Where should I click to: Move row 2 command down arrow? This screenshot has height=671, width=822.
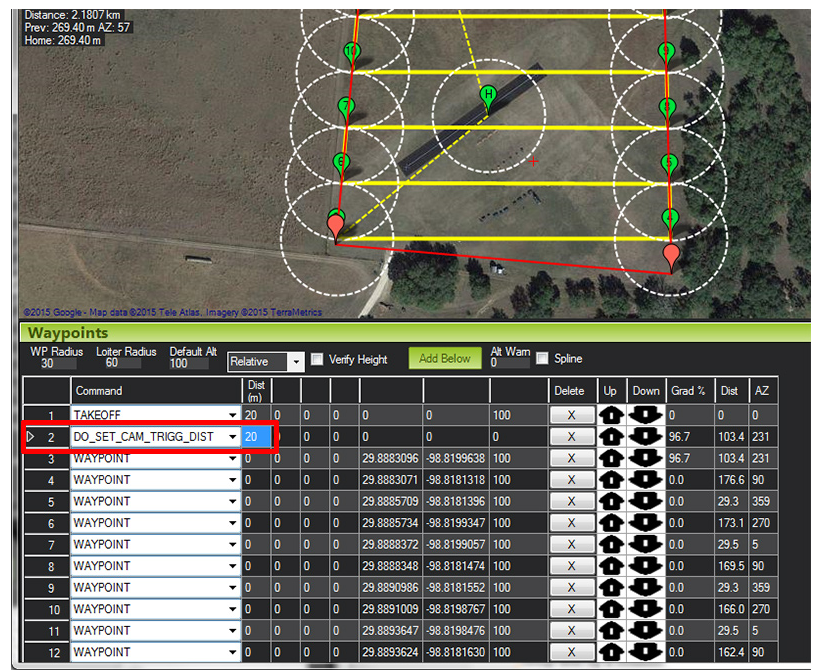646,437
